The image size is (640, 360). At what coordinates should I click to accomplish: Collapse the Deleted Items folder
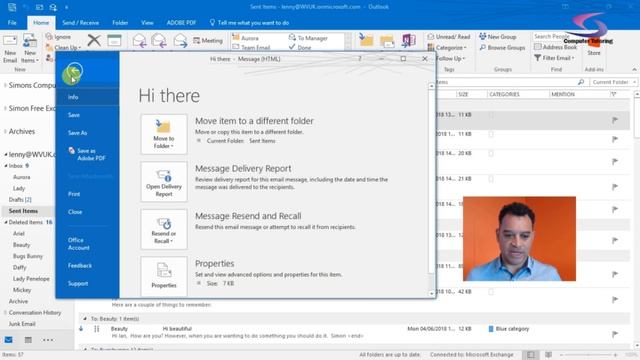click(x=6, y=222)
